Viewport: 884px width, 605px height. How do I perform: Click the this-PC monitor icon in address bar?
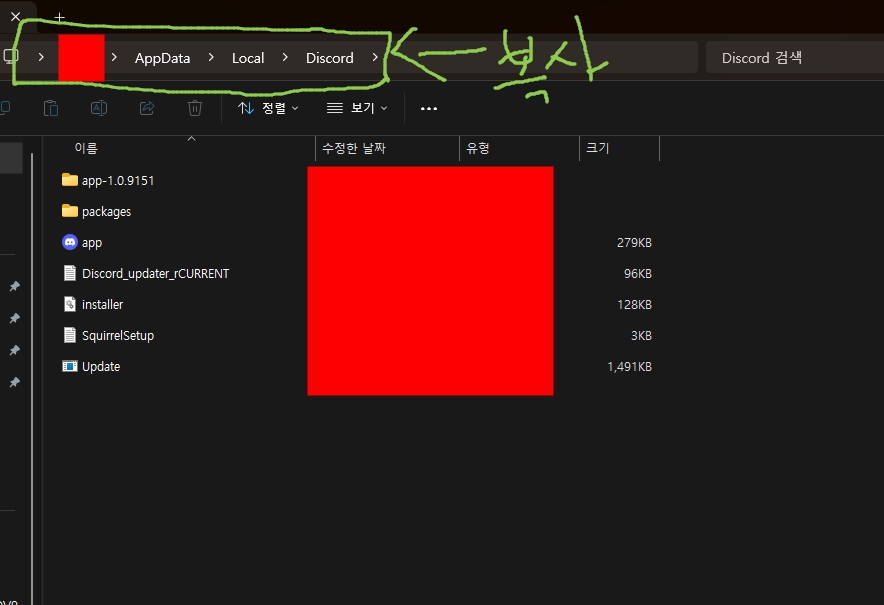[x=11, y=56]
